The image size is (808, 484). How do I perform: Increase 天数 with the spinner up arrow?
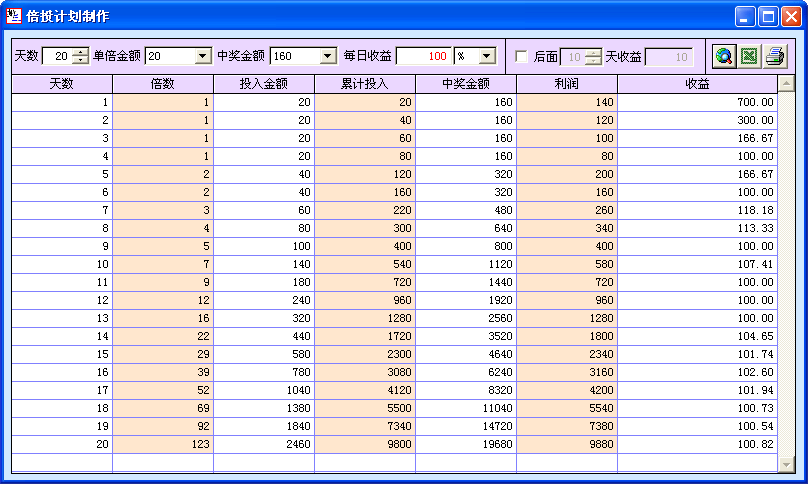80,52
